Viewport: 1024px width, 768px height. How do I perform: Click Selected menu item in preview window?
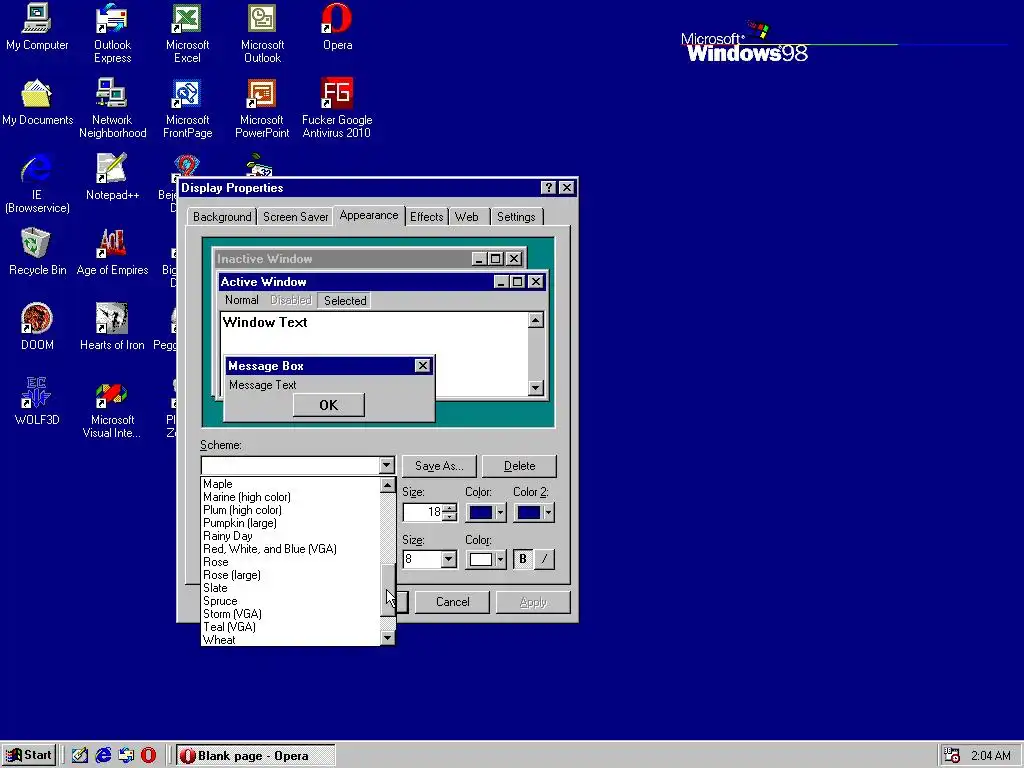pos(345,300)
